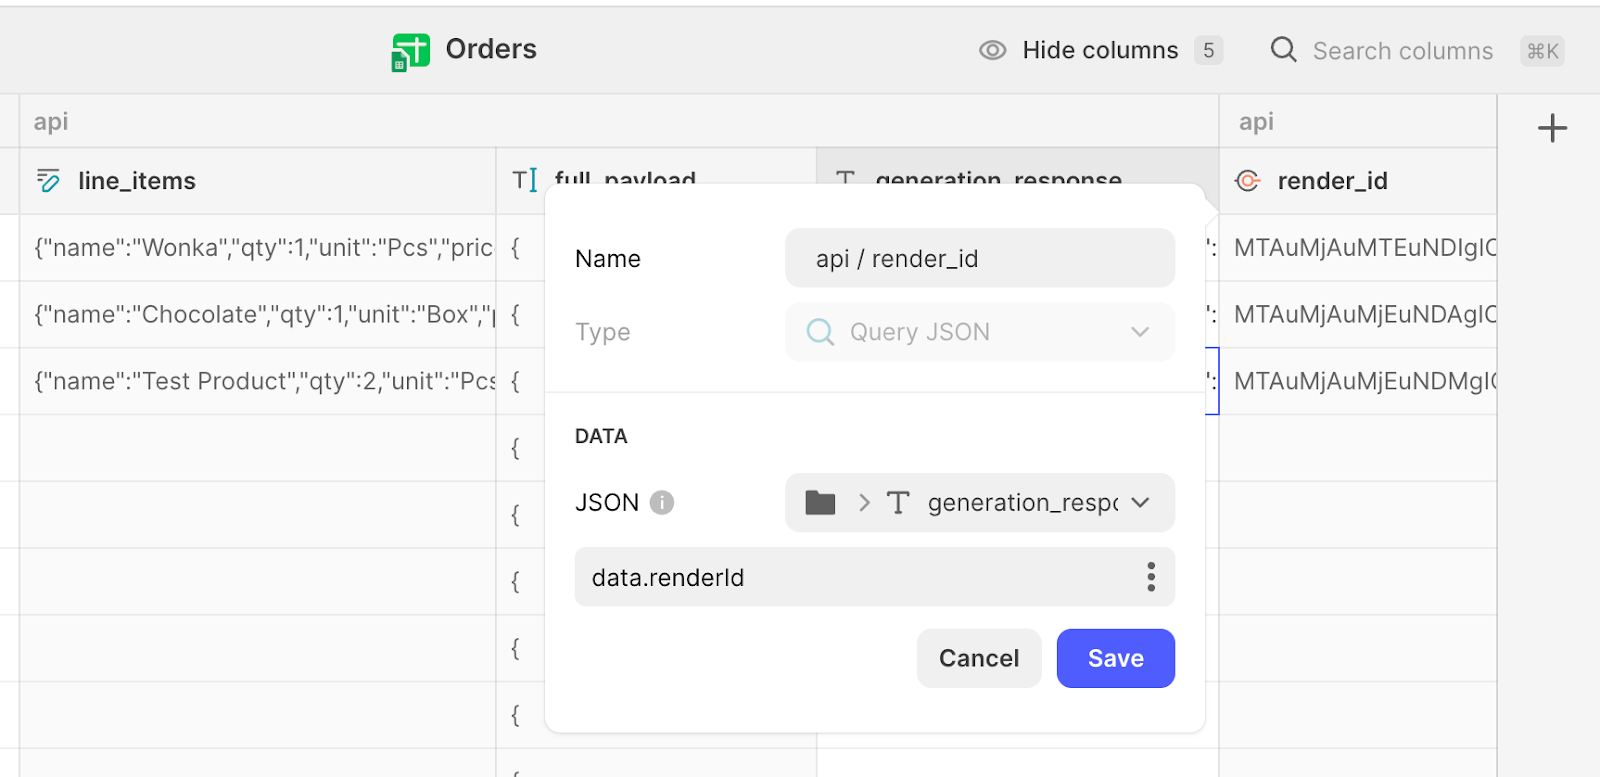Open the three-dot menu for data.renderId
The image size is (1600, 777).
point(1151,577)
